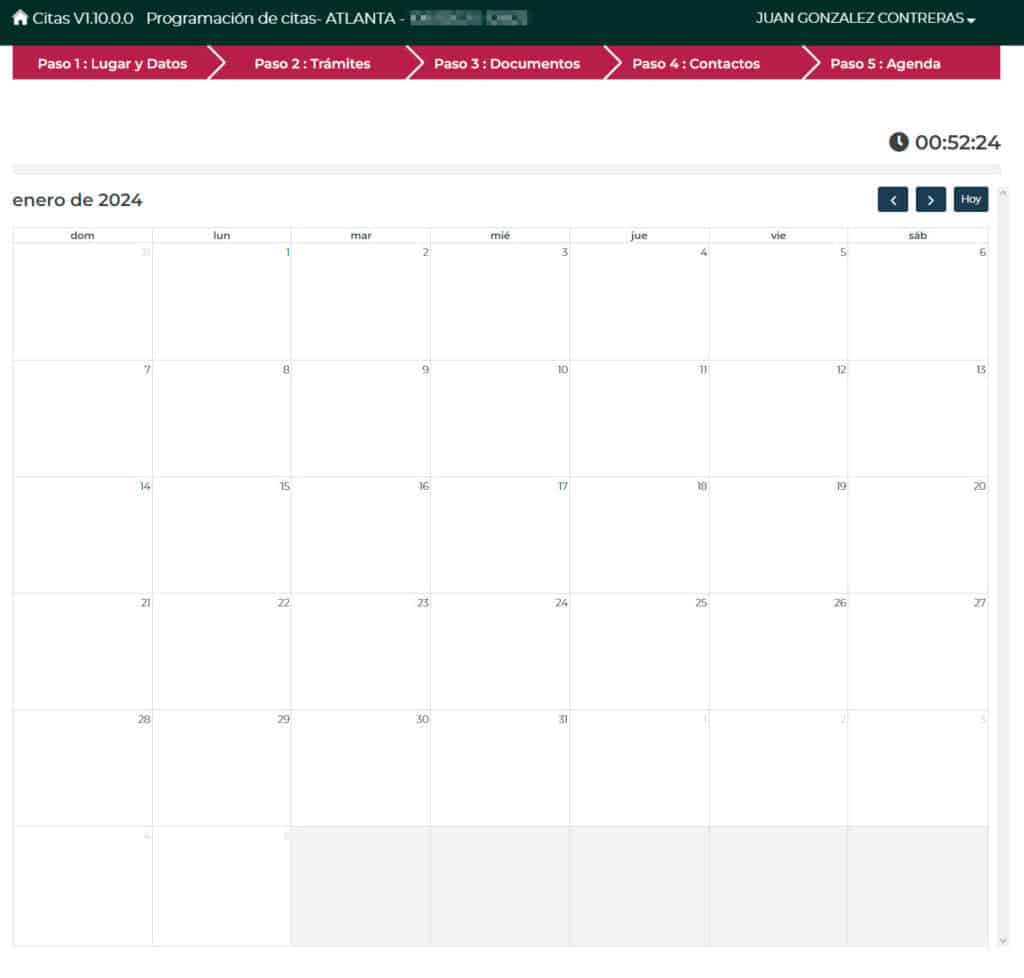
Task: Select Tuesday January 16 day cell
Action: tap(361, 535)
